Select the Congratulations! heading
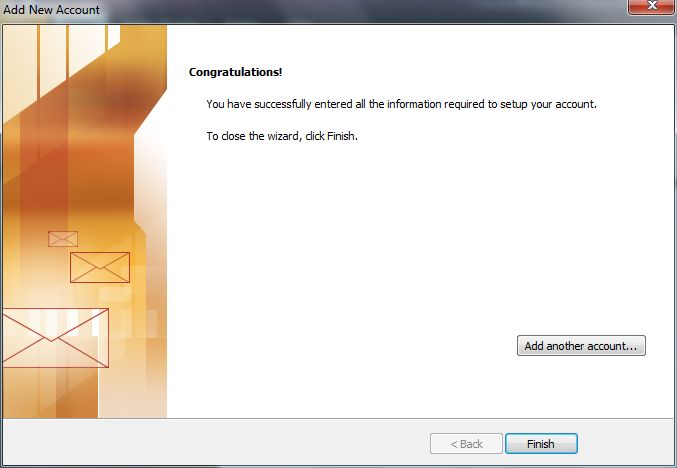Image resolution: width=677 pixels, height=468 pixels. 235,72
